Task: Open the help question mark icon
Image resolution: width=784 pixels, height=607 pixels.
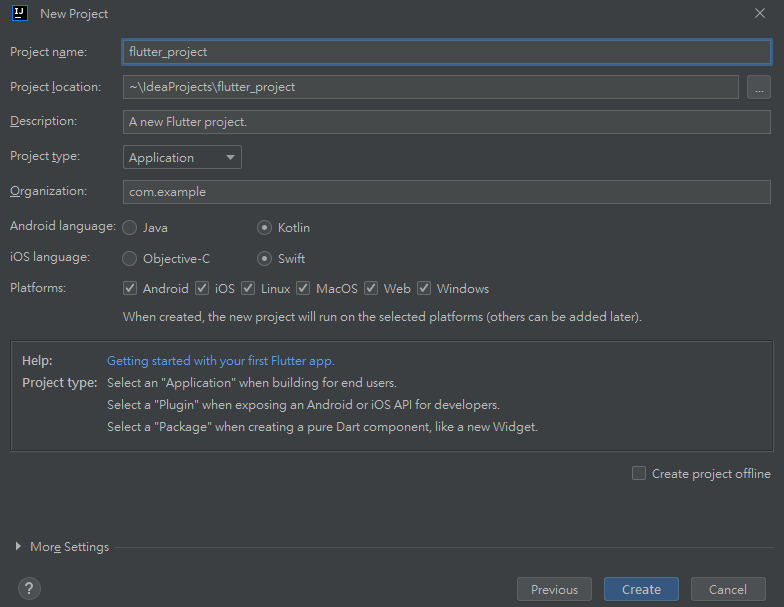Action: click(x=29, y=588)
